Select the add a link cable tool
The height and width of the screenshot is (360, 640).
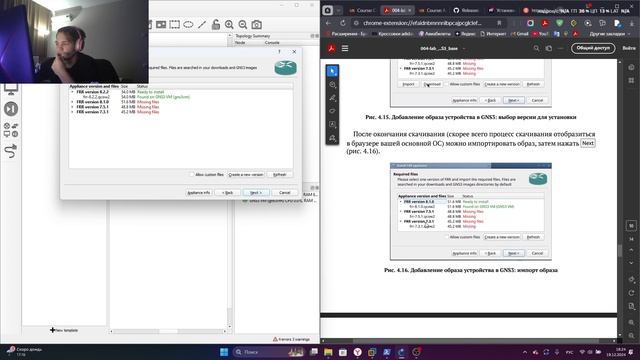[11, 151]
